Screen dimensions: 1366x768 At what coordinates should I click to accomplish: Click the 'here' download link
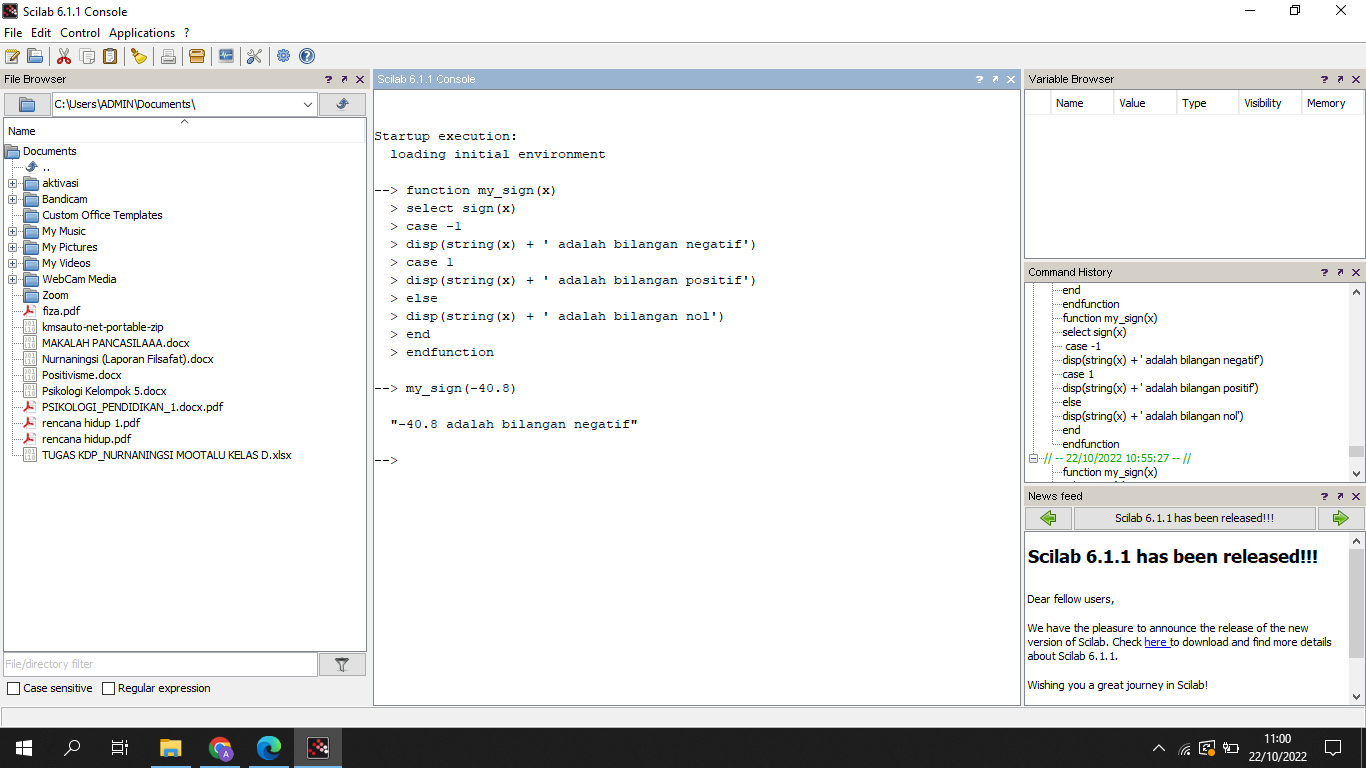point(1156,642)
